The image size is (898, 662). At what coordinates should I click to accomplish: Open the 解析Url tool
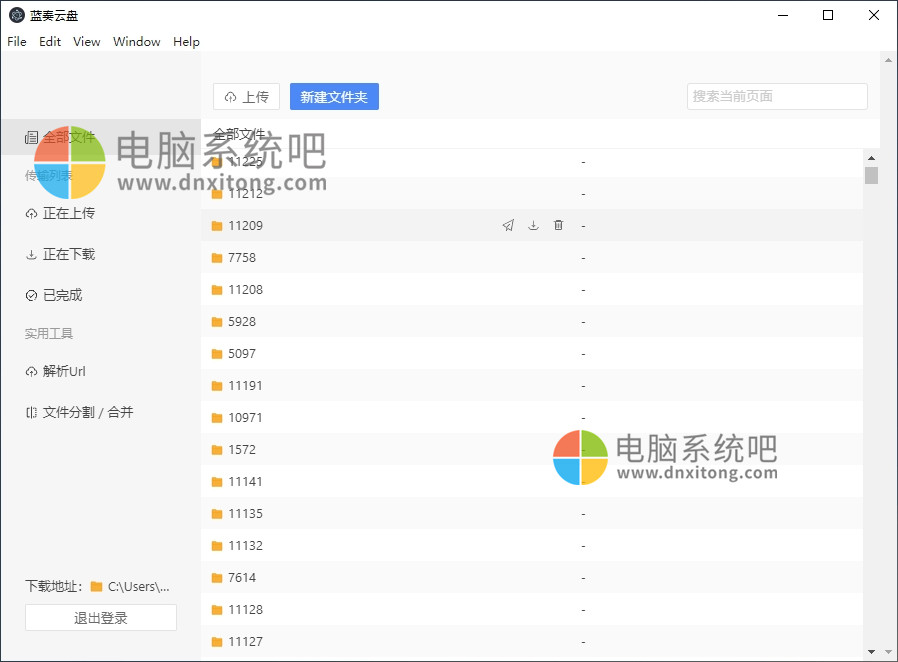60,371
